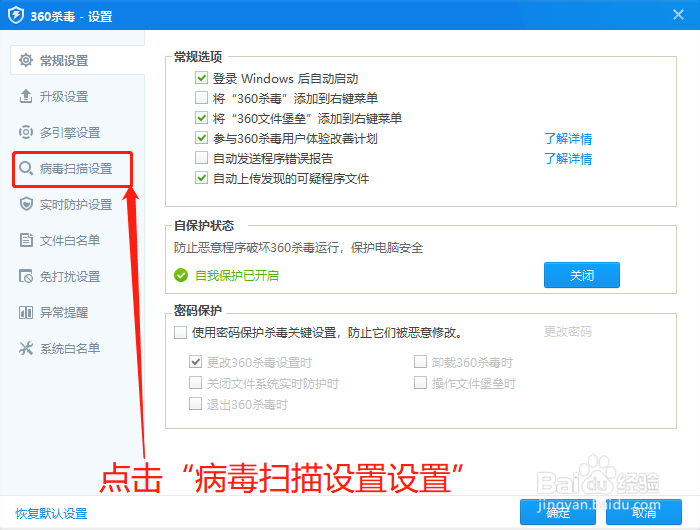Viewport: 700px width, 530px height.
Task: Tick the 退出360杀毒时 checkbox
Action: coord(196,404)
